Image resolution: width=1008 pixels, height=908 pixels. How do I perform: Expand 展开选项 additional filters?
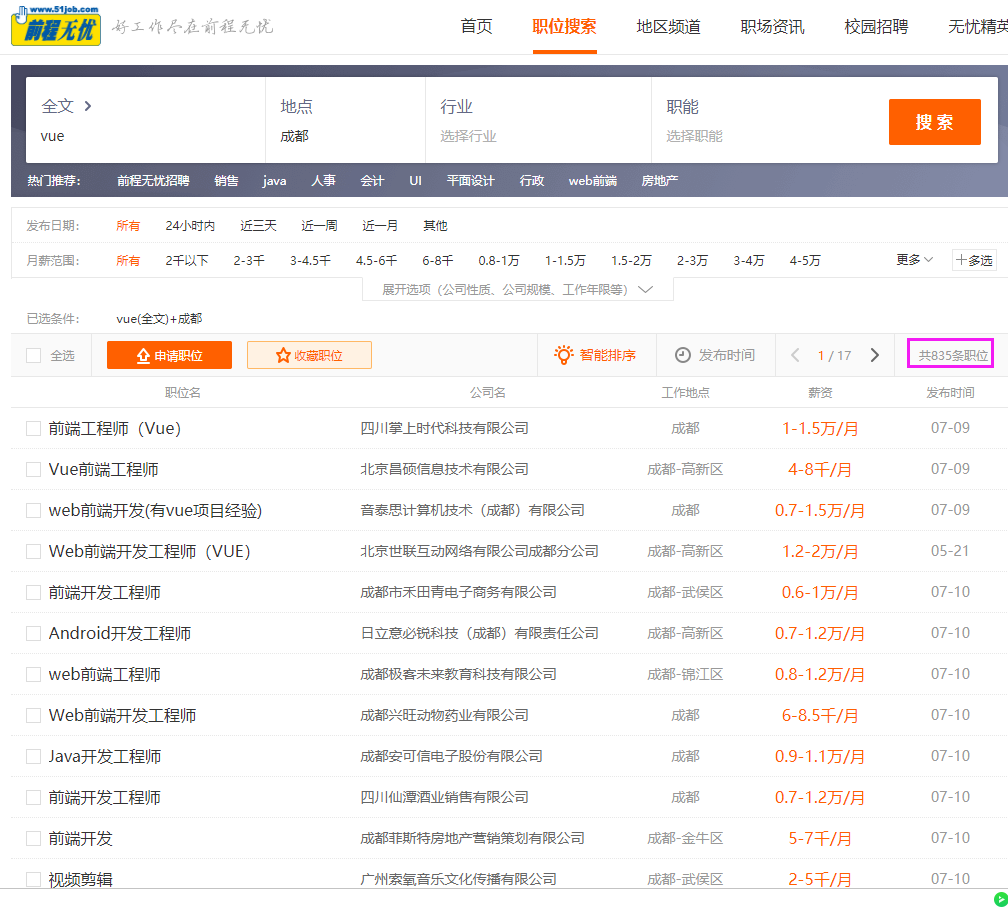518,289
